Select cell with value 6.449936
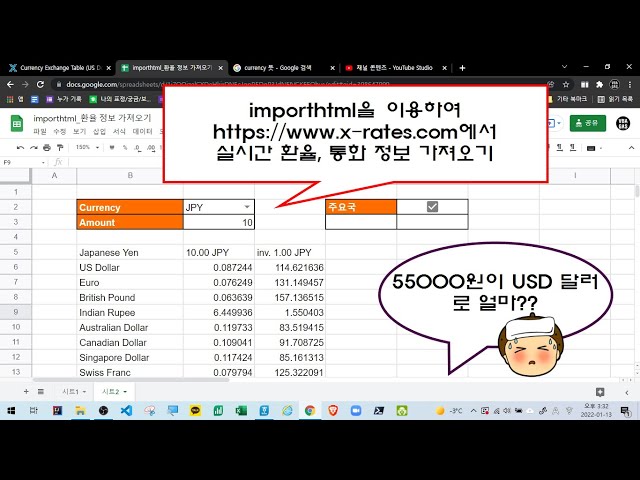 tap(219, 313)
